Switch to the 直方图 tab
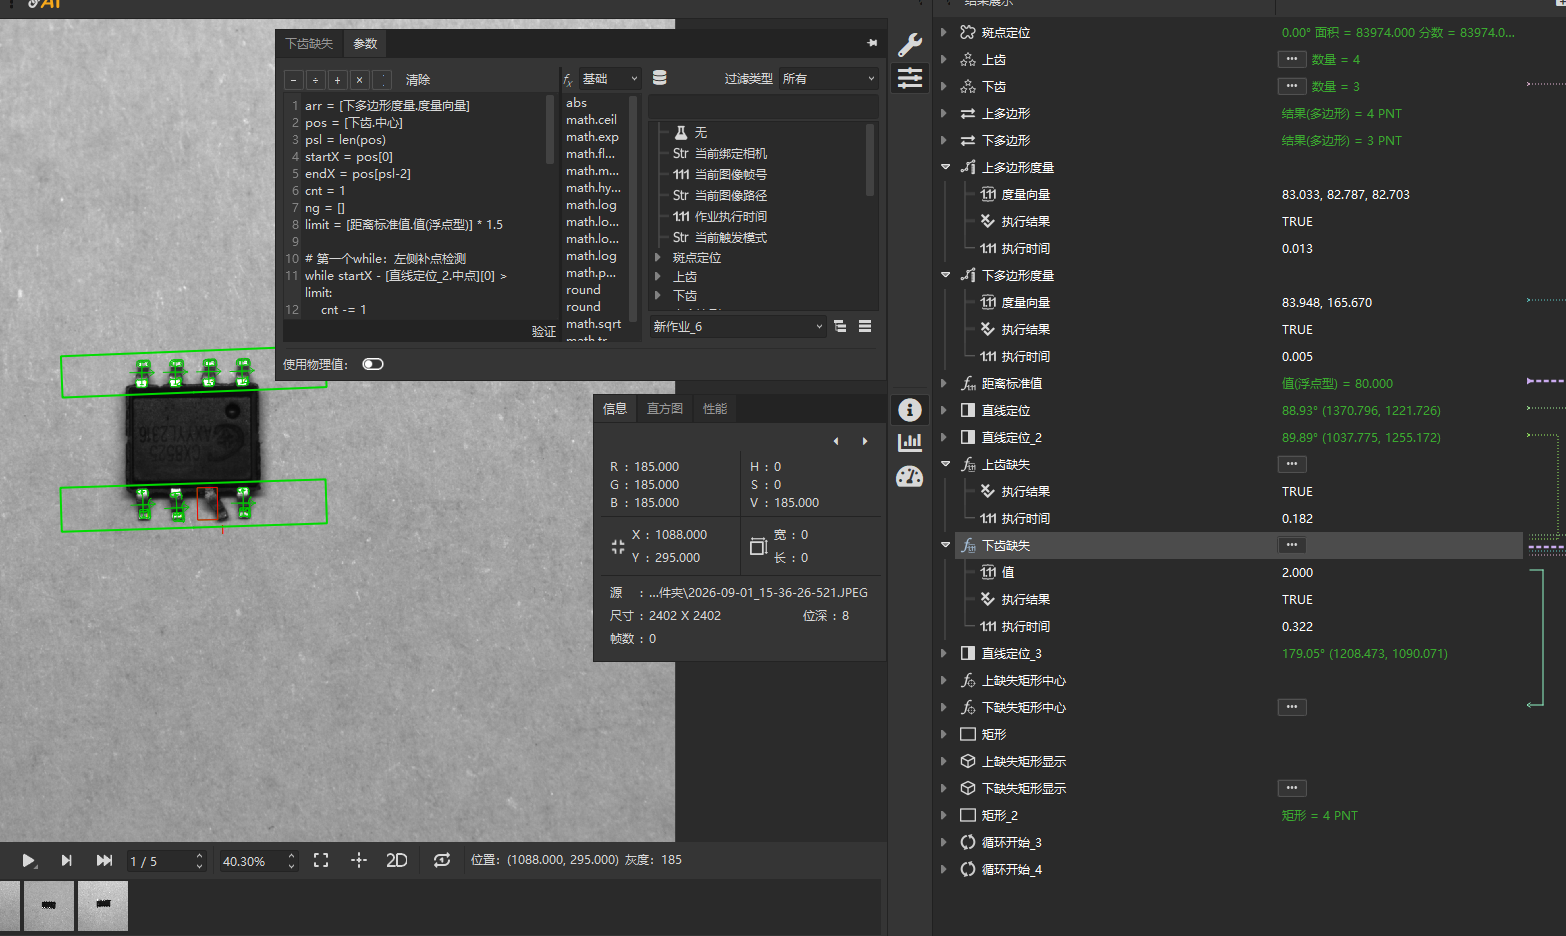 coord(665,408)
